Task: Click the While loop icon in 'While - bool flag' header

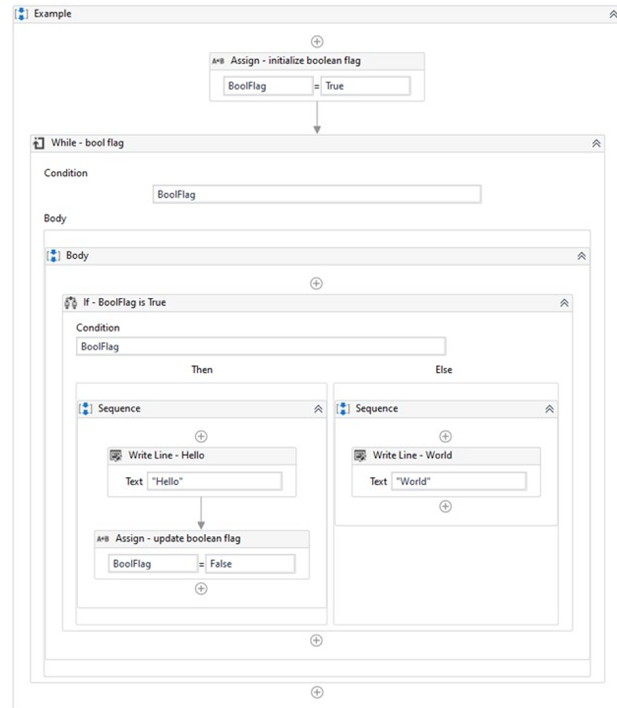Action: point(39,143)
